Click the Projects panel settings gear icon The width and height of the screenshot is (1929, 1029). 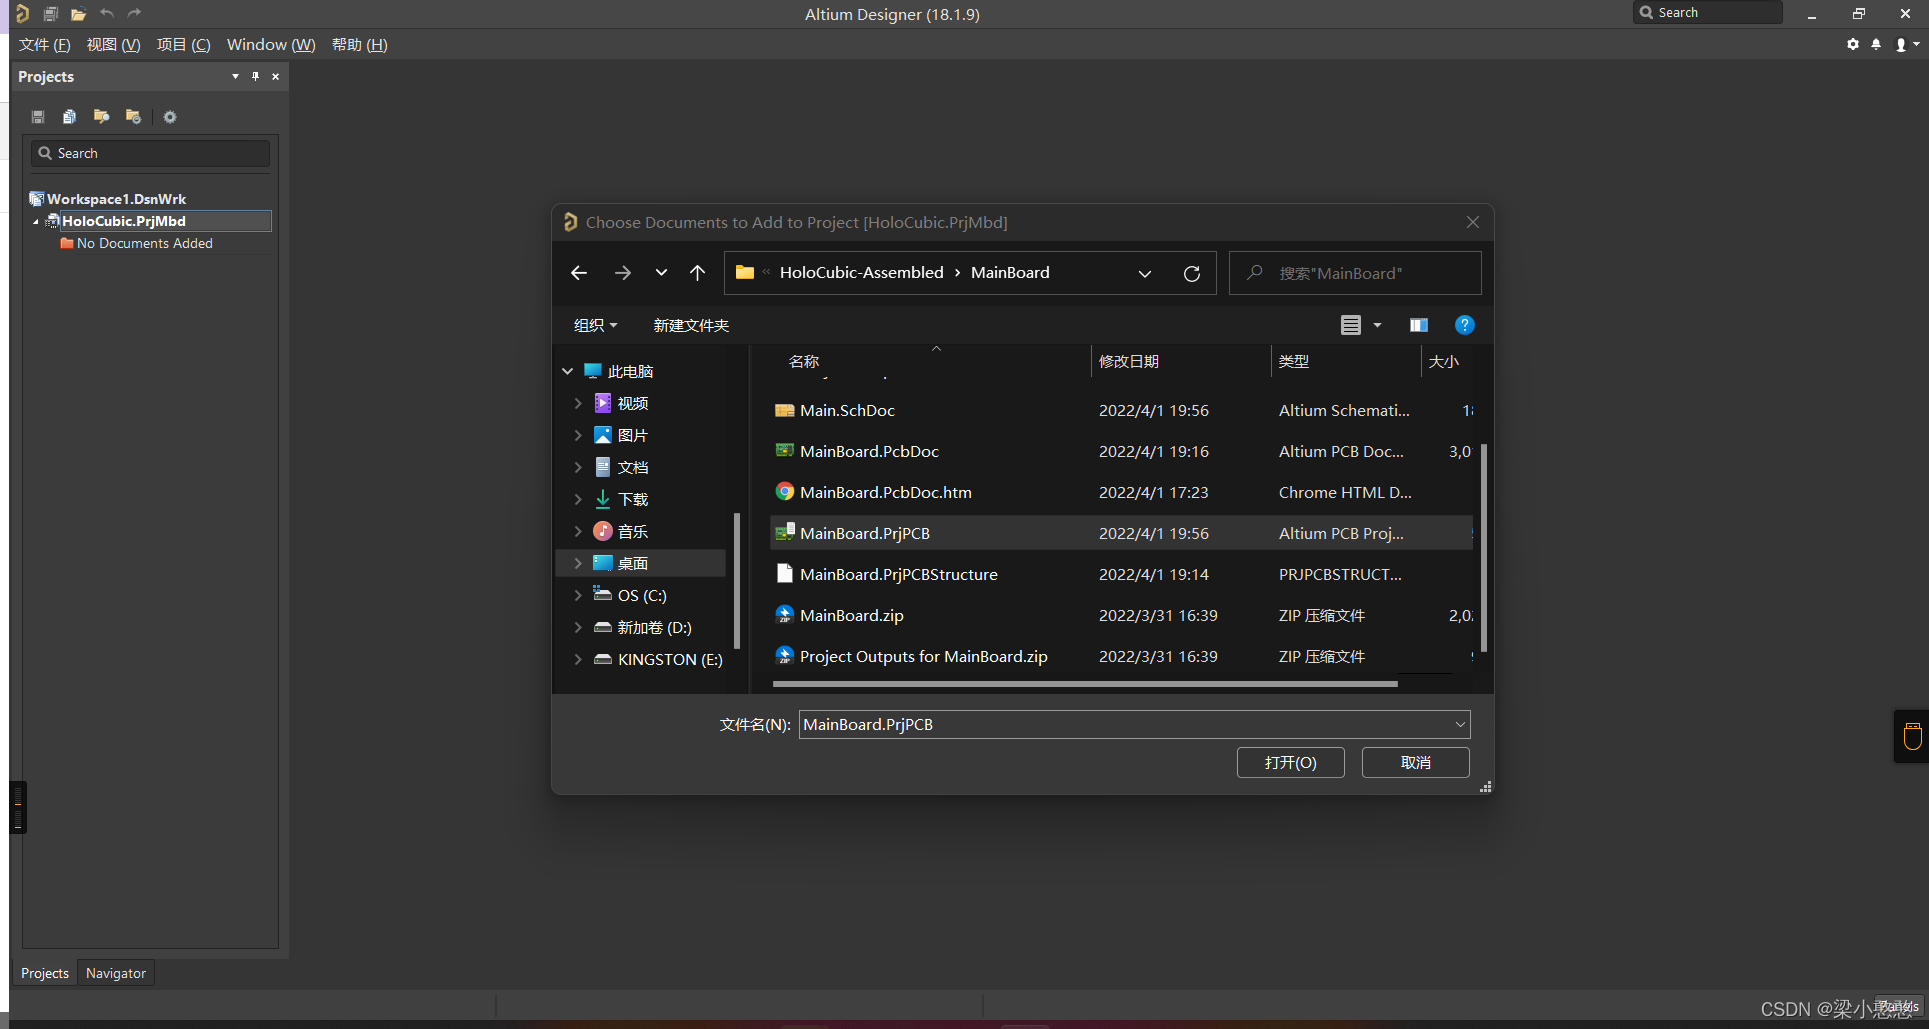click(170, 117)
